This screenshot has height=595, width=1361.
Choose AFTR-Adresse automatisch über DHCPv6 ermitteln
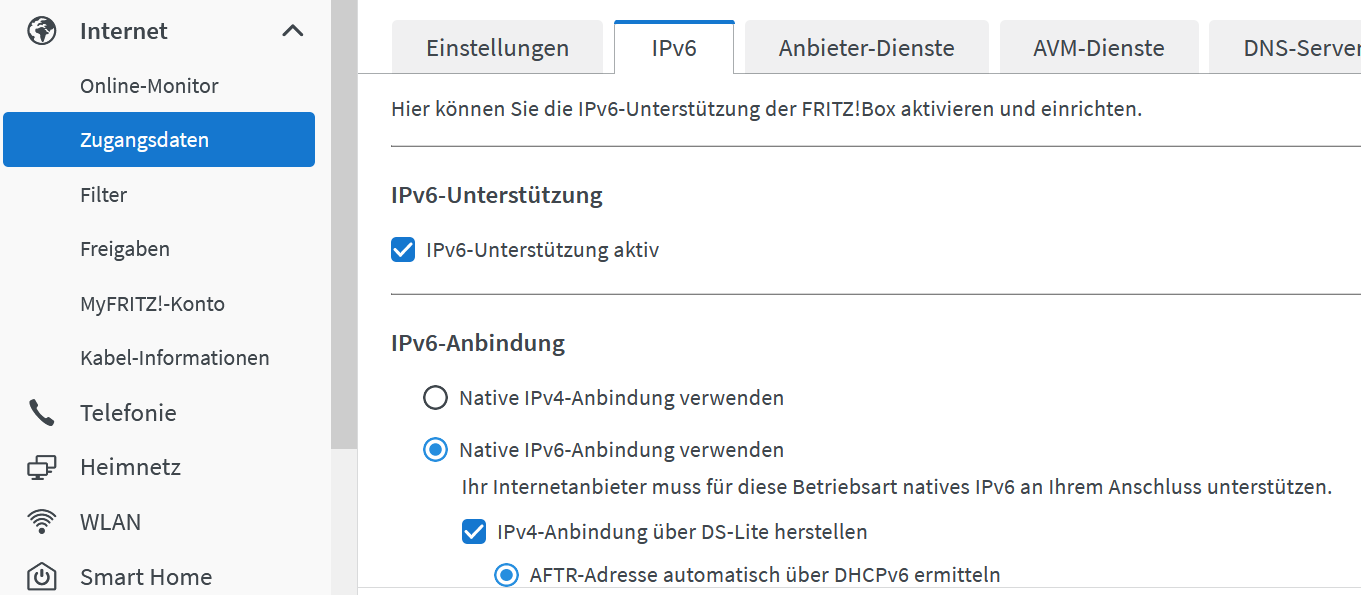508,574
